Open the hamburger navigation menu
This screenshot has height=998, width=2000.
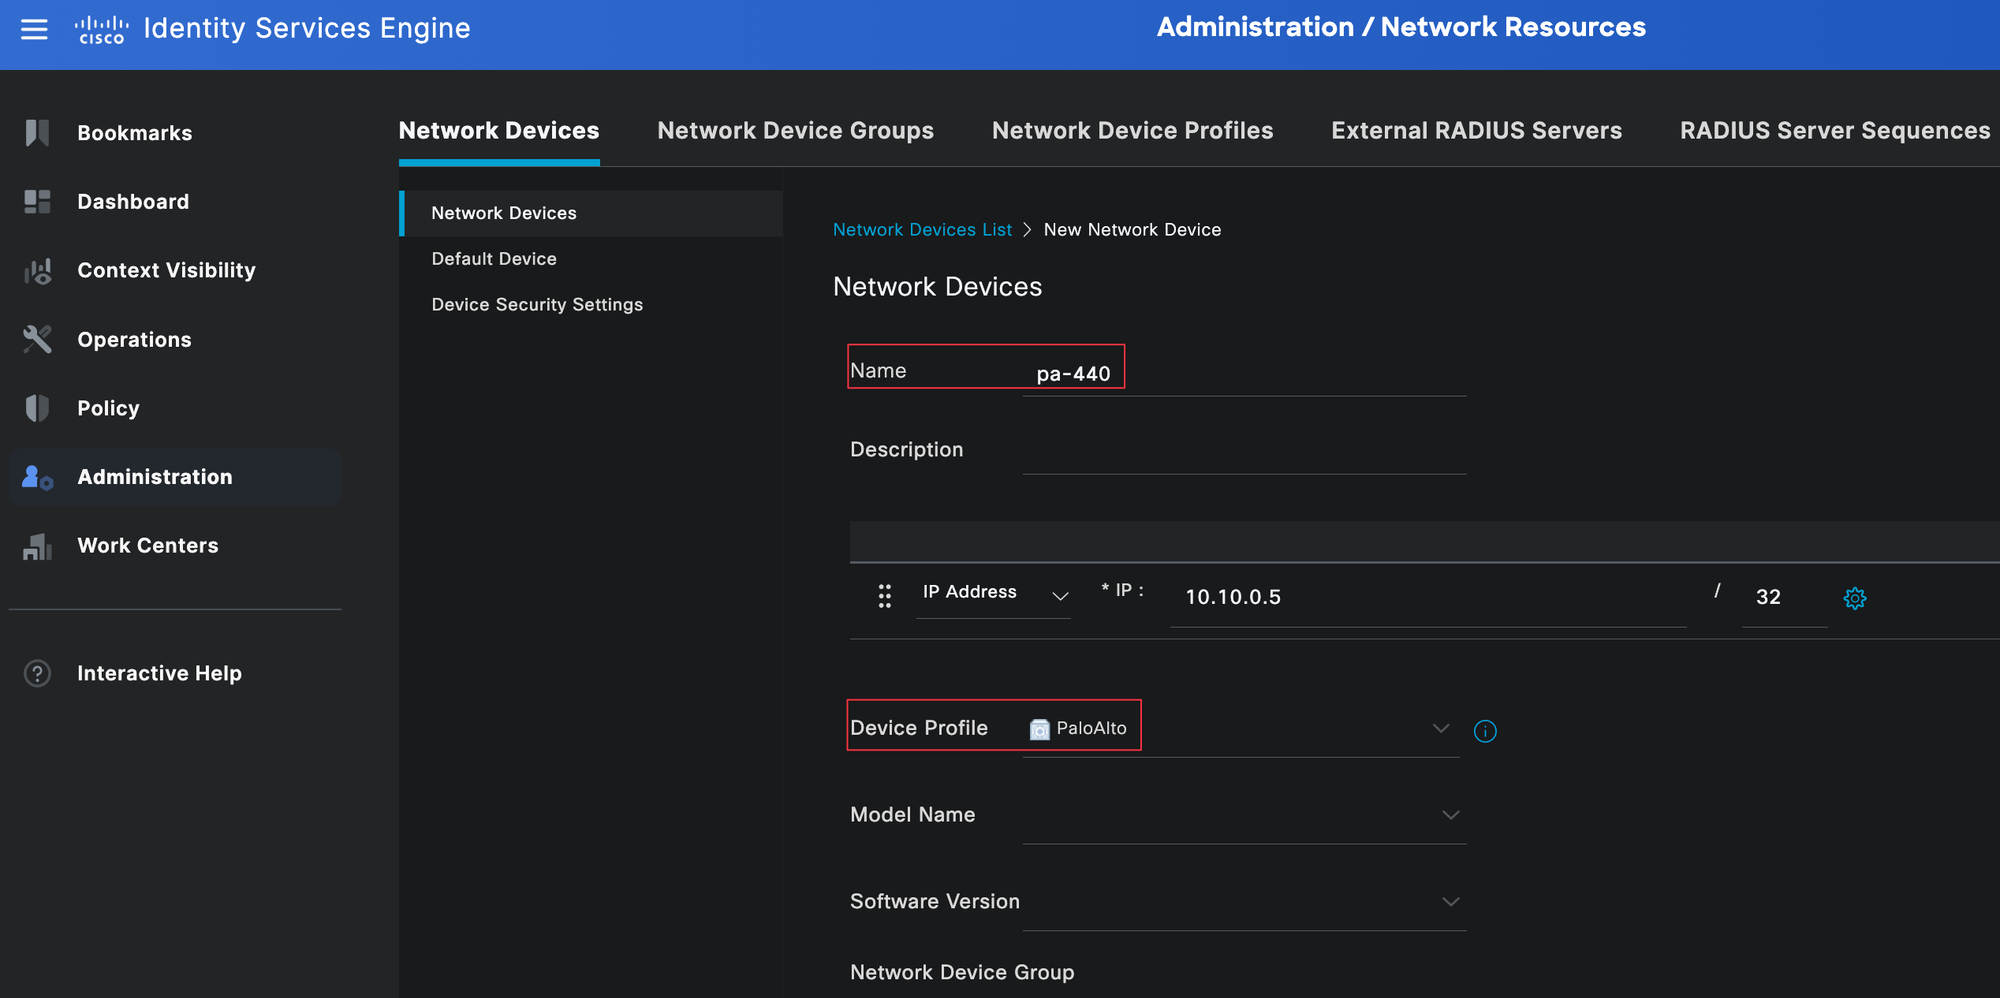click(x=34, y=29)
